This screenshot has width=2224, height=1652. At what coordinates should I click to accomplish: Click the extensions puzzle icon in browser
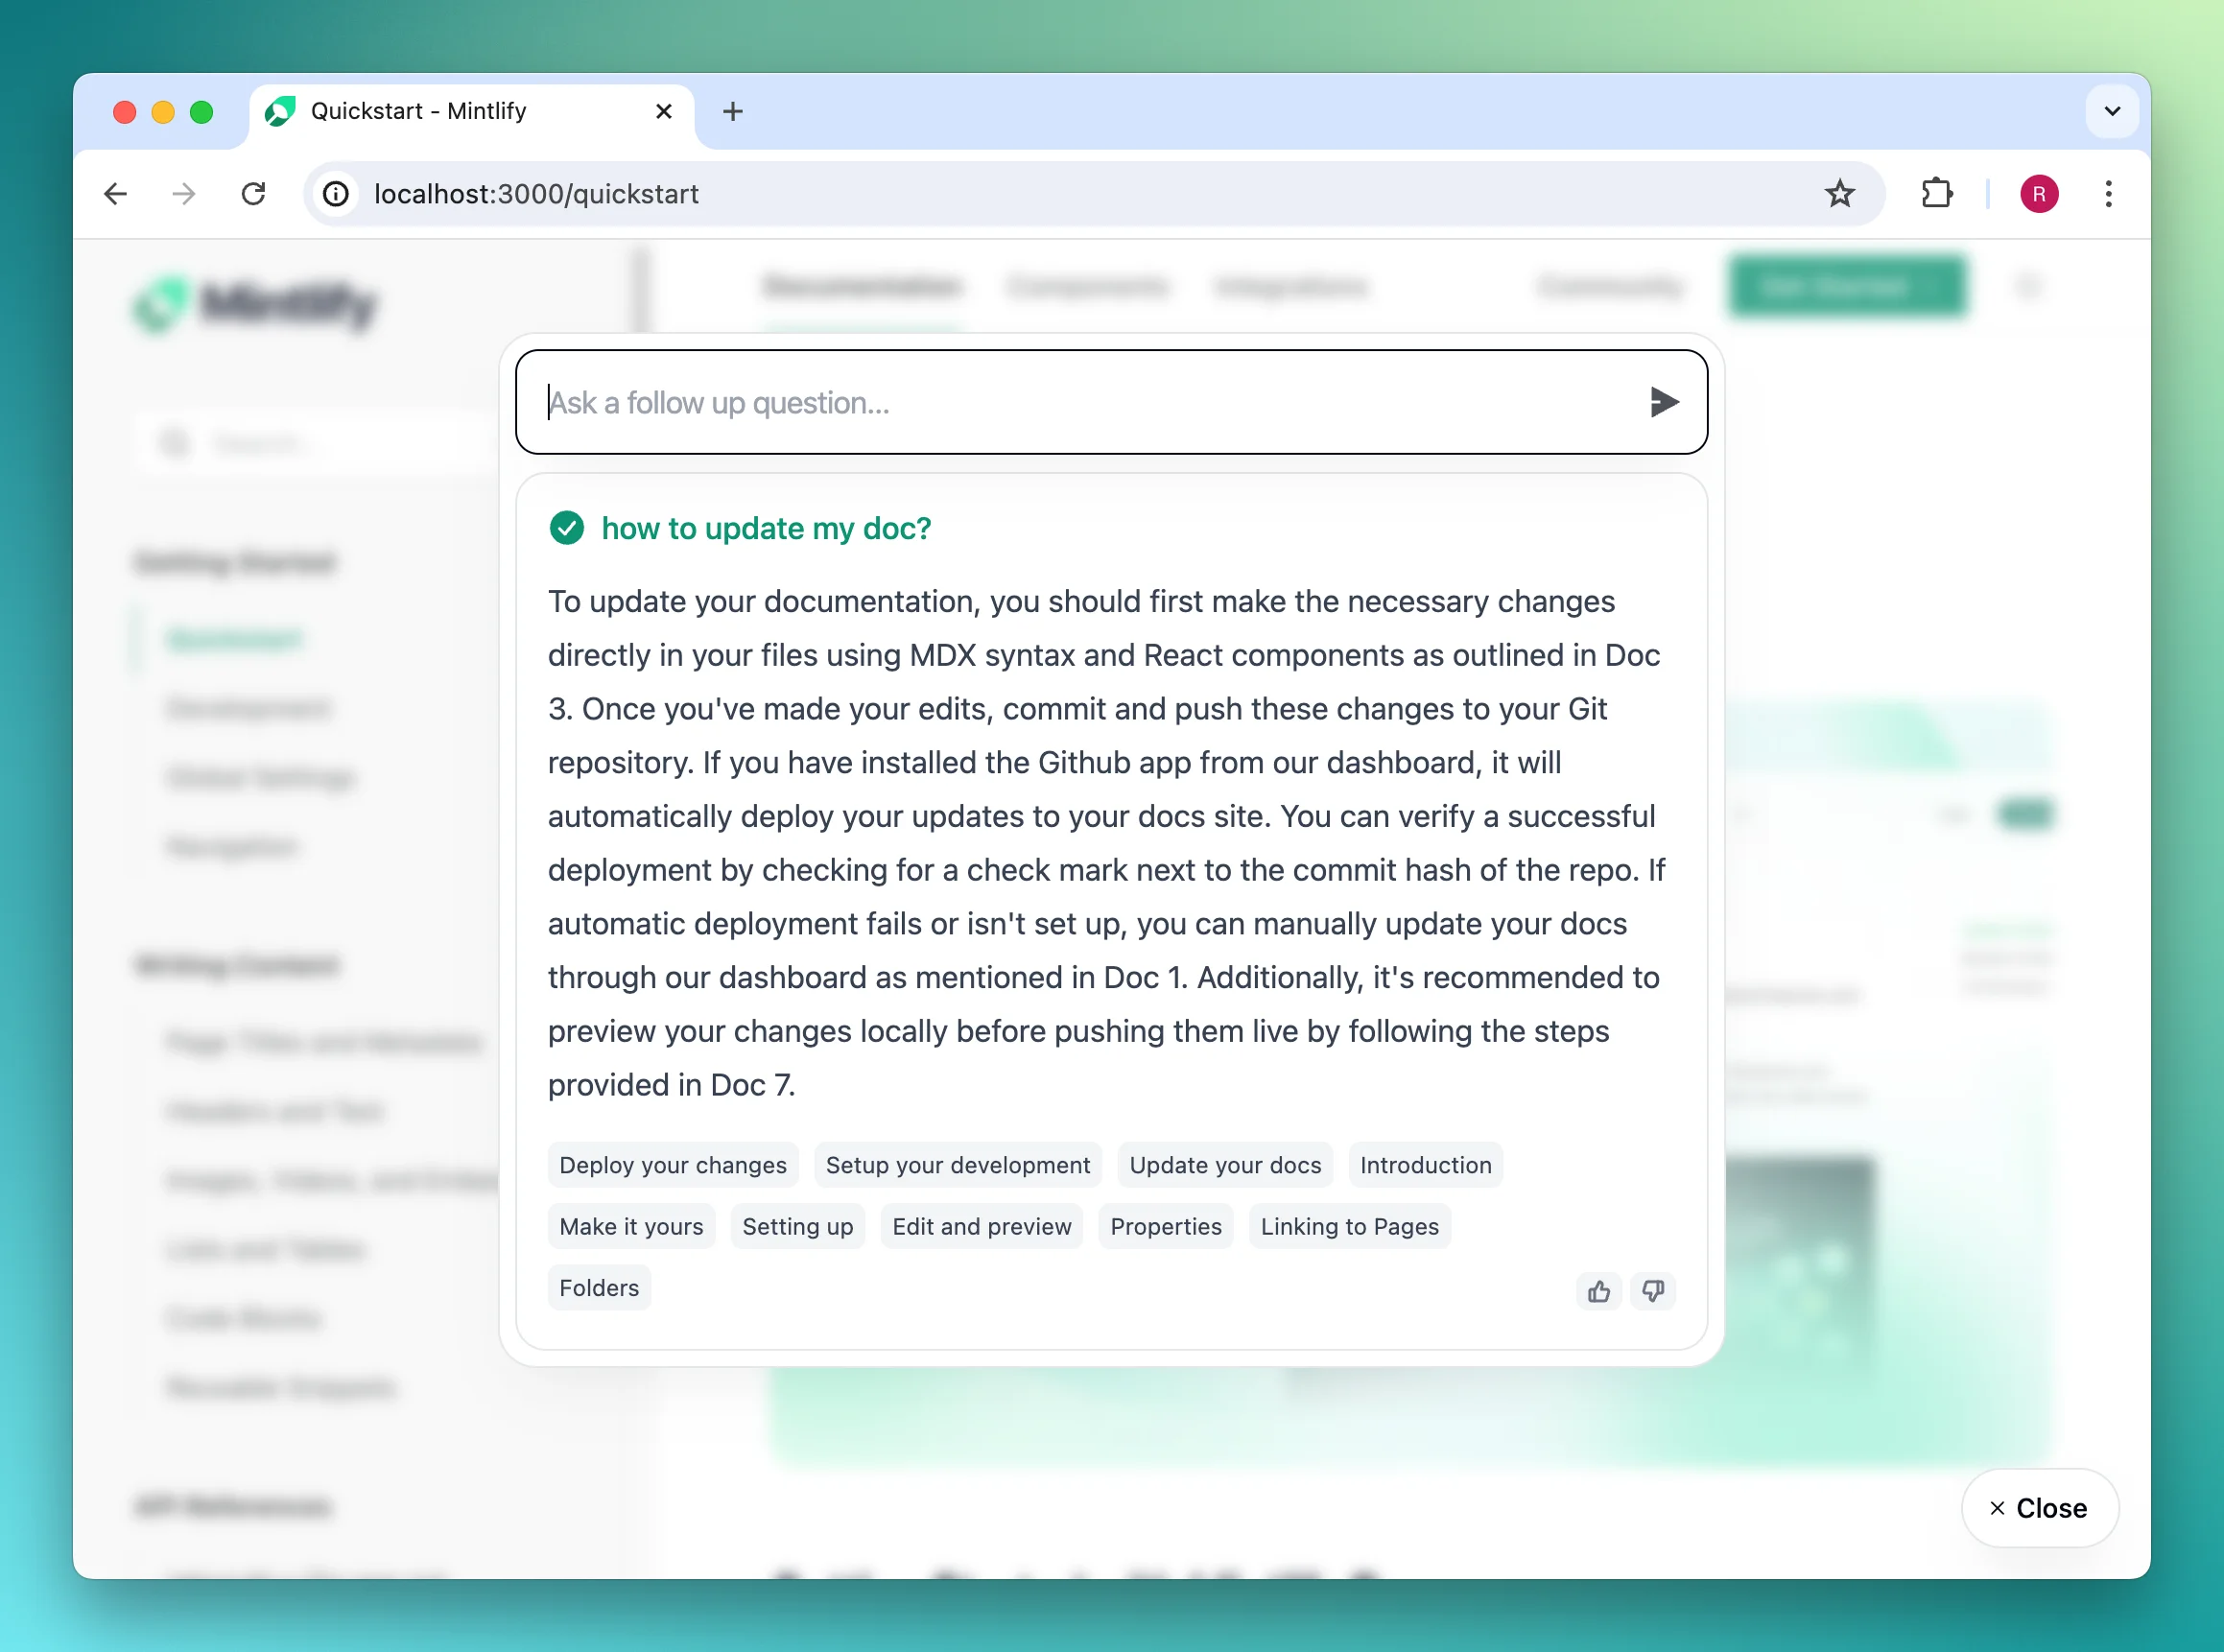pos(1938,191)
